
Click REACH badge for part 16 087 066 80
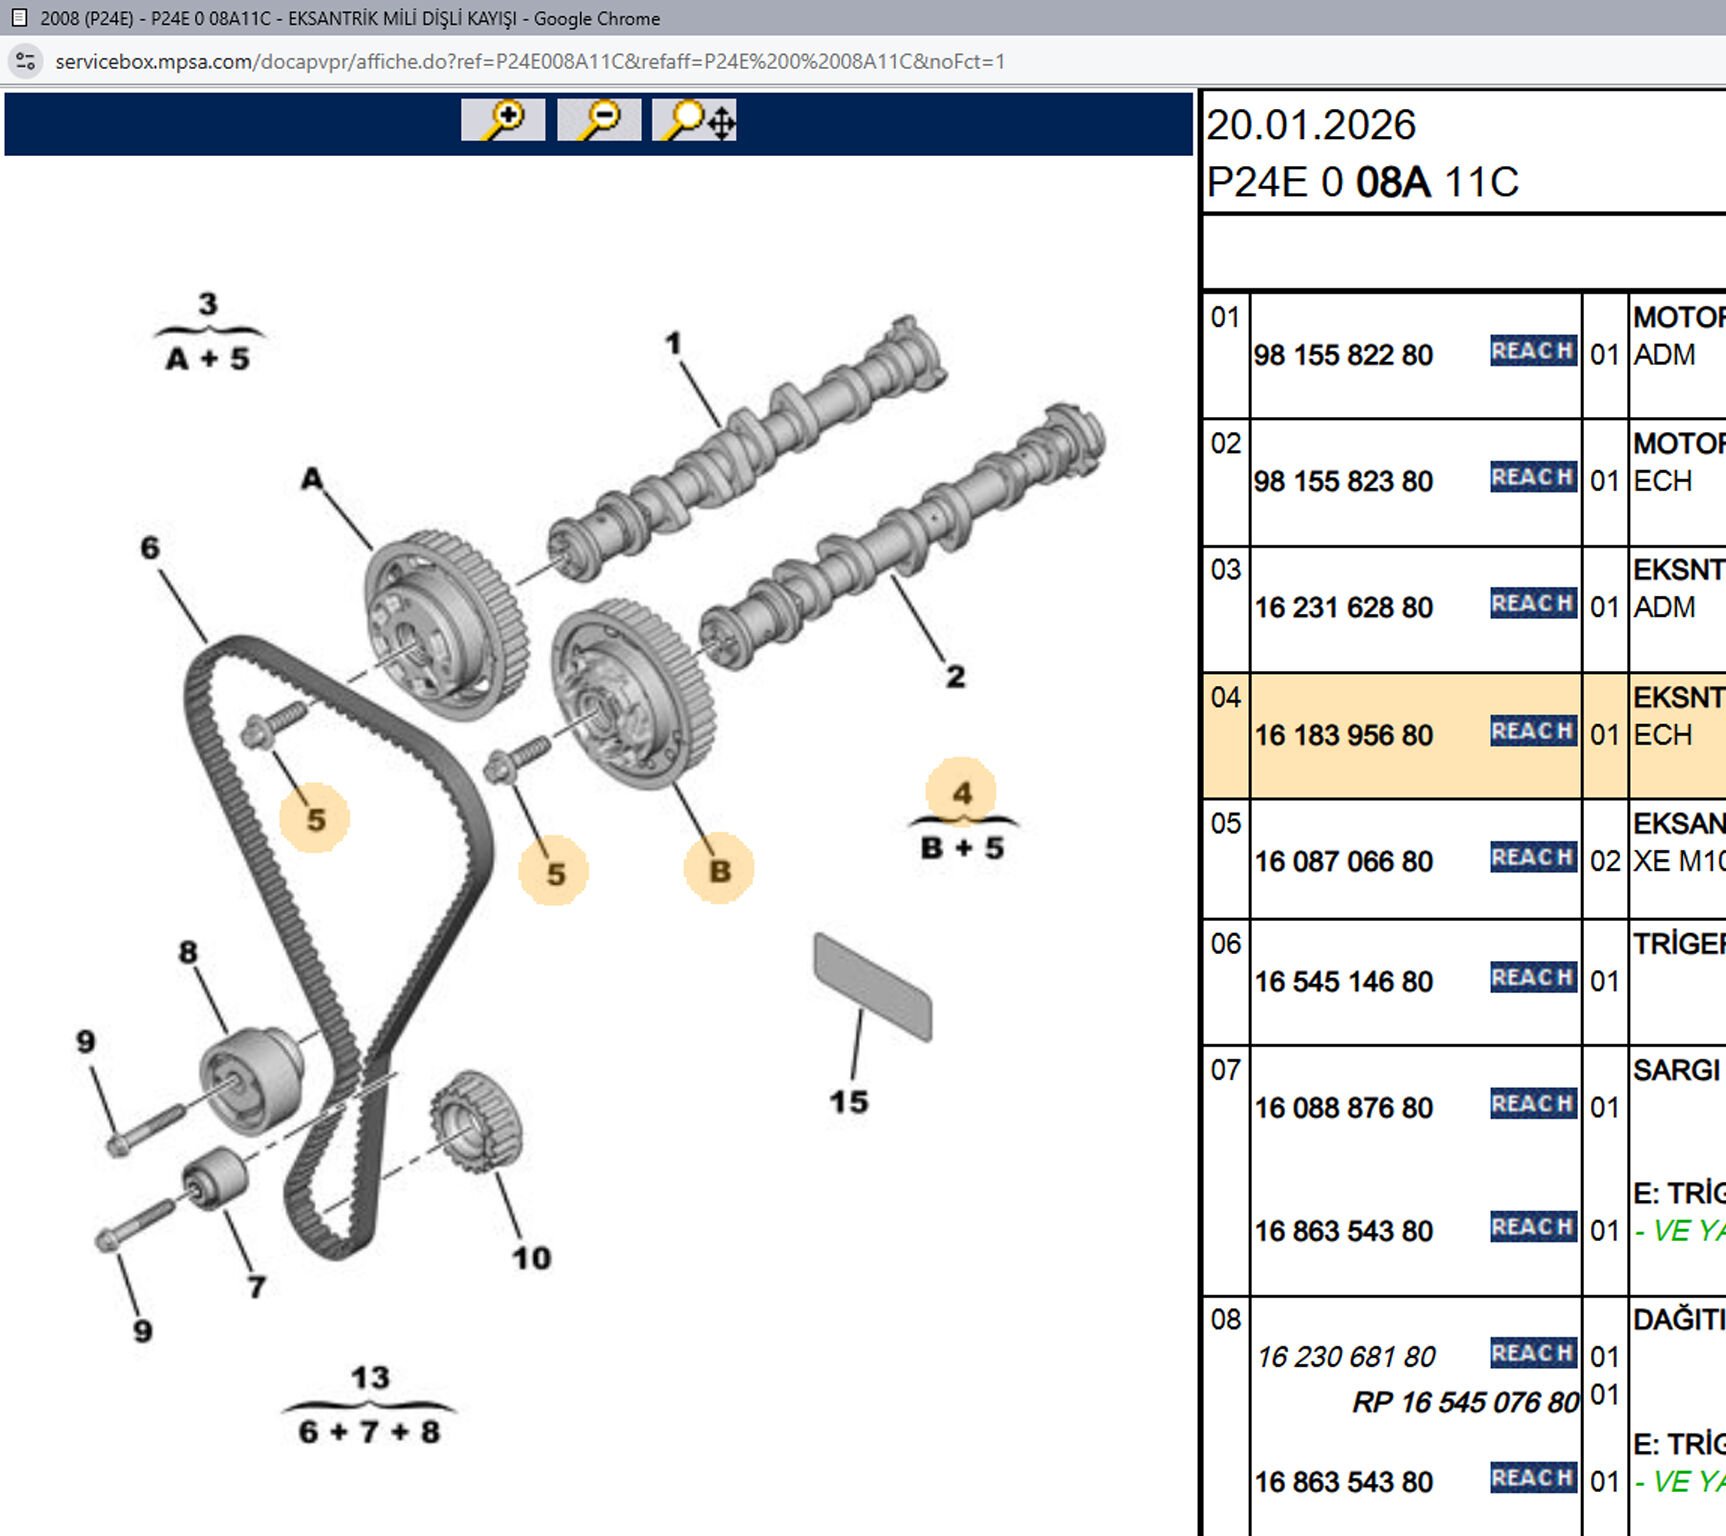1532,857
